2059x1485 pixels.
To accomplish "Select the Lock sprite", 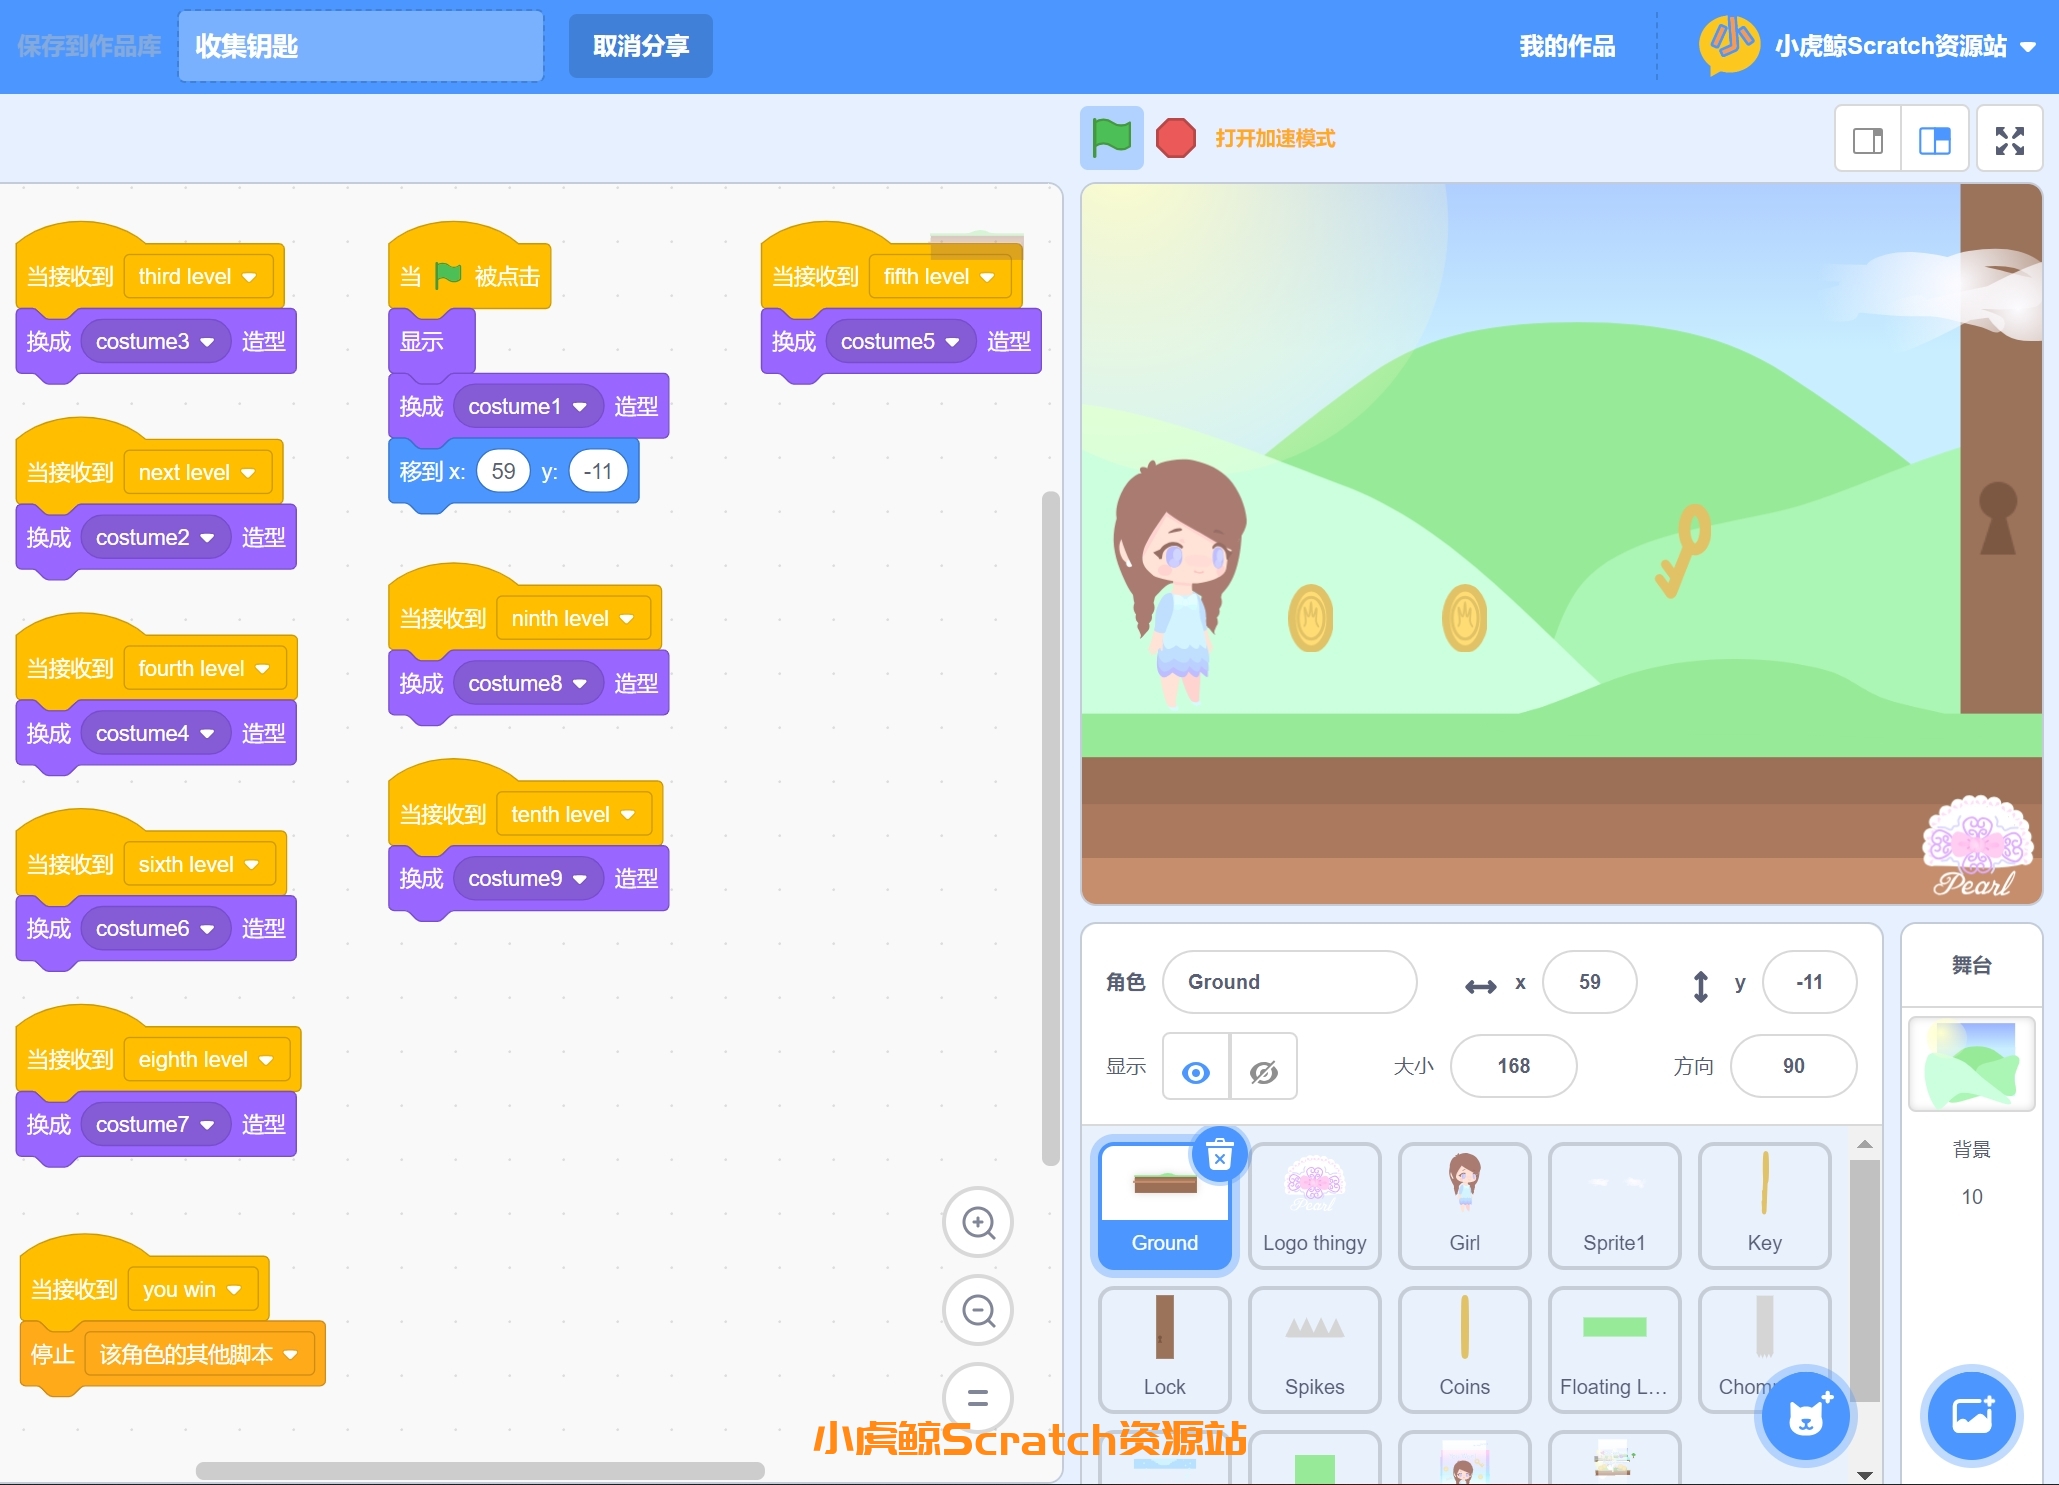I will (x=1164, y=1349).
